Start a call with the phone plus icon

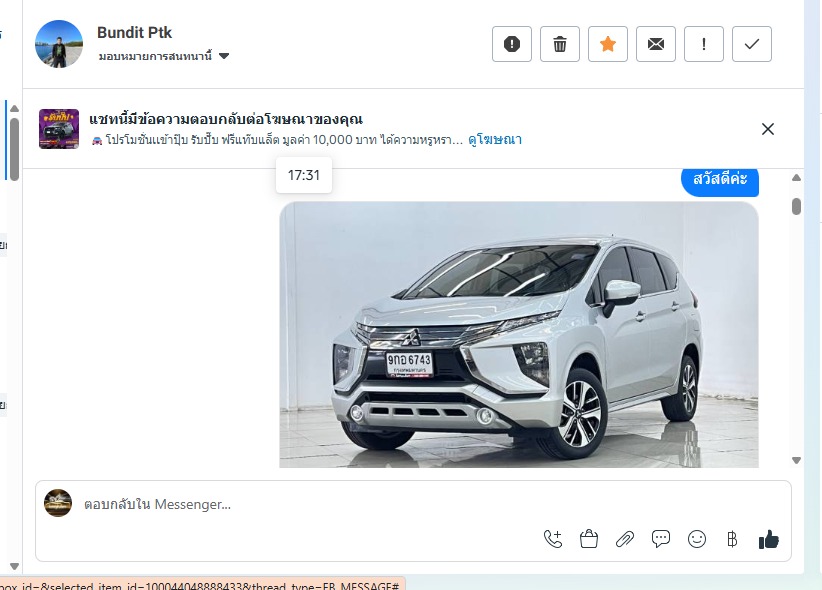point(553,539)
